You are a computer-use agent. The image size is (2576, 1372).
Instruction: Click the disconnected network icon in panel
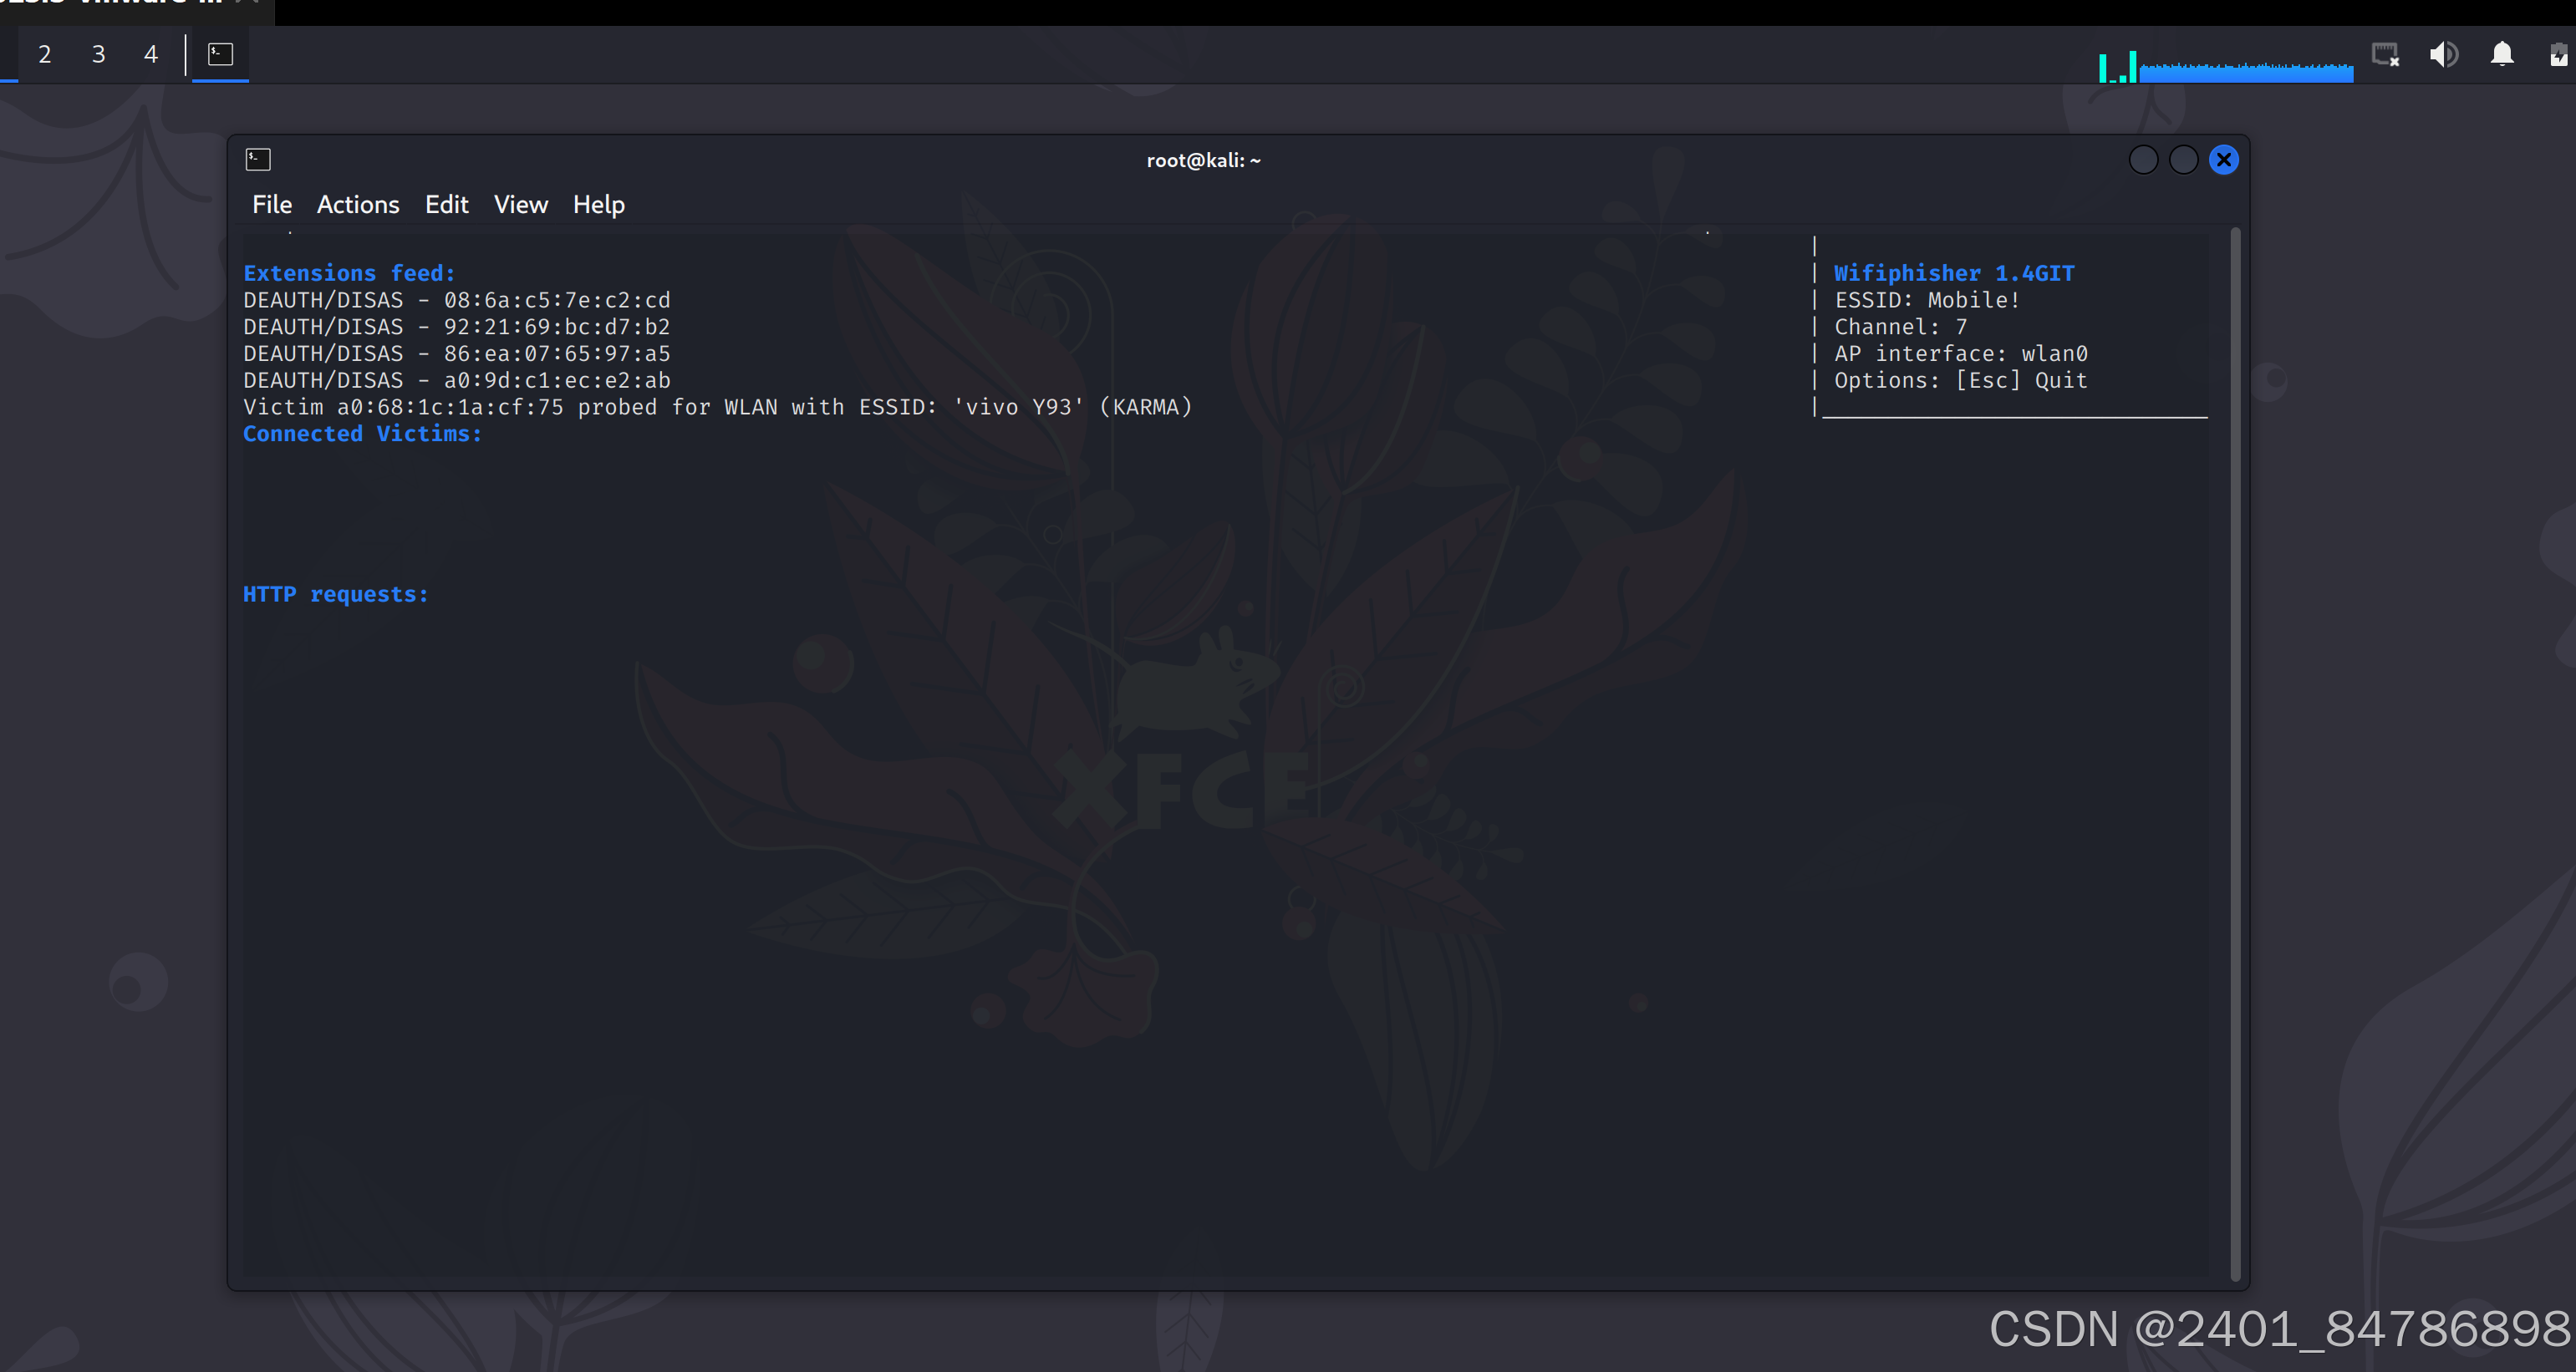point(2385,54)
